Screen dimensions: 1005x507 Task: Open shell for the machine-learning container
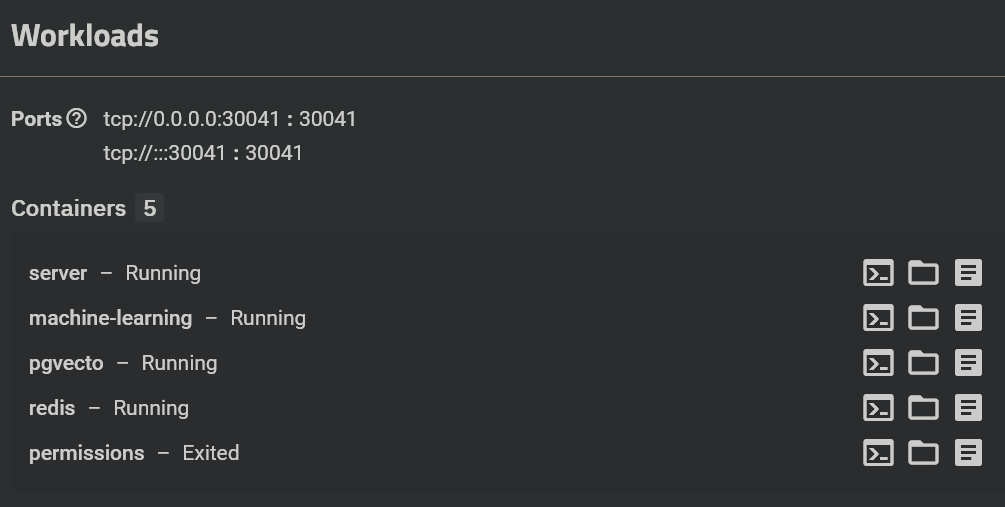pos(878,318)
